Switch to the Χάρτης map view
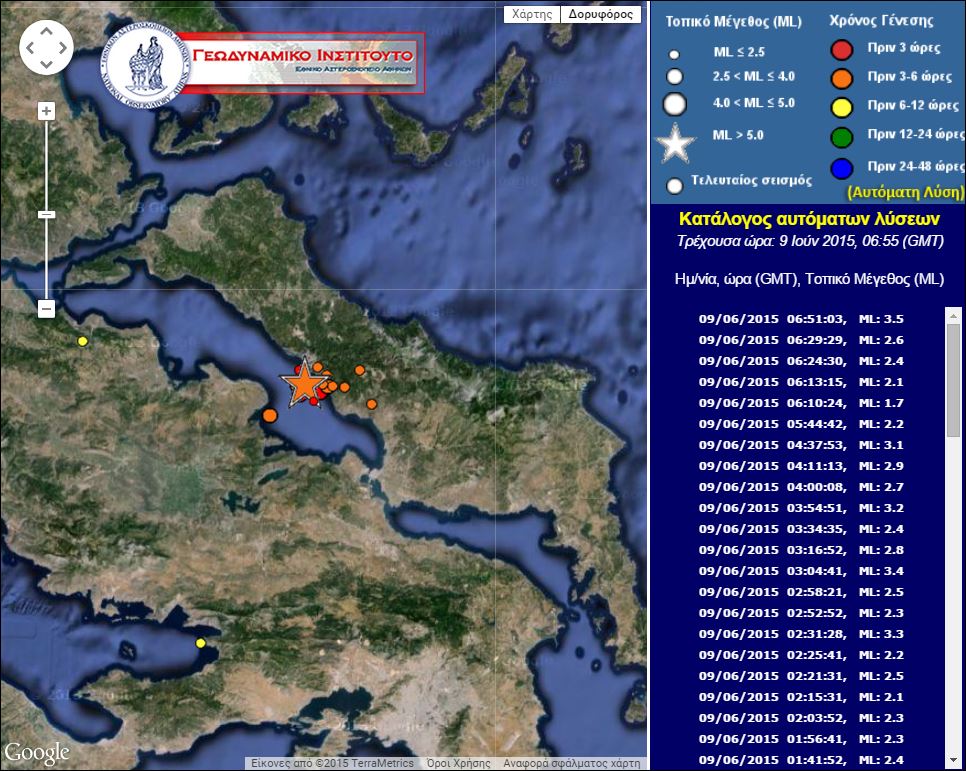 531,14
